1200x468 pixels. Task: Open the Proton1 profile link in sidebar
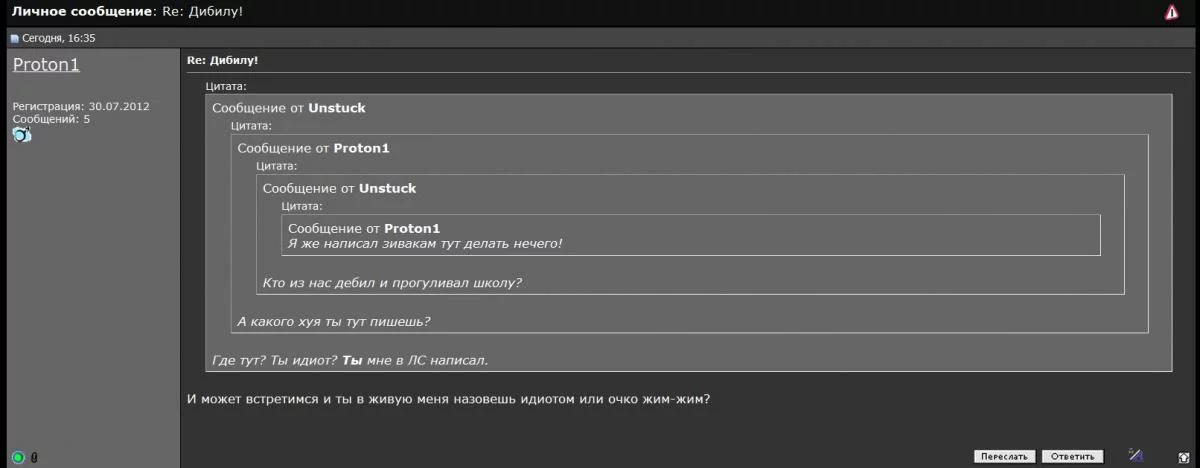pyautogui.click(x=46, y=64)
